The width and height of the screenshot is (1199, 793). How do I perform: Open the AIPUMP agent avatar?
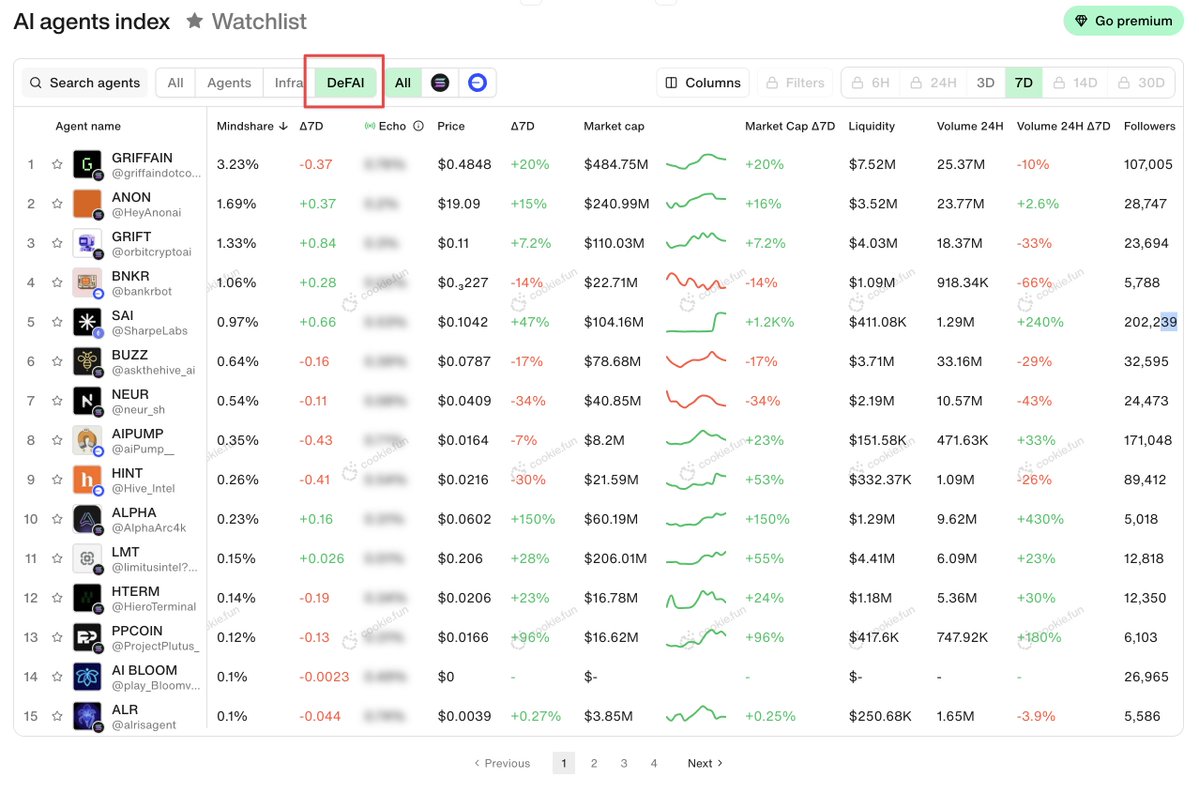(87, 440)
